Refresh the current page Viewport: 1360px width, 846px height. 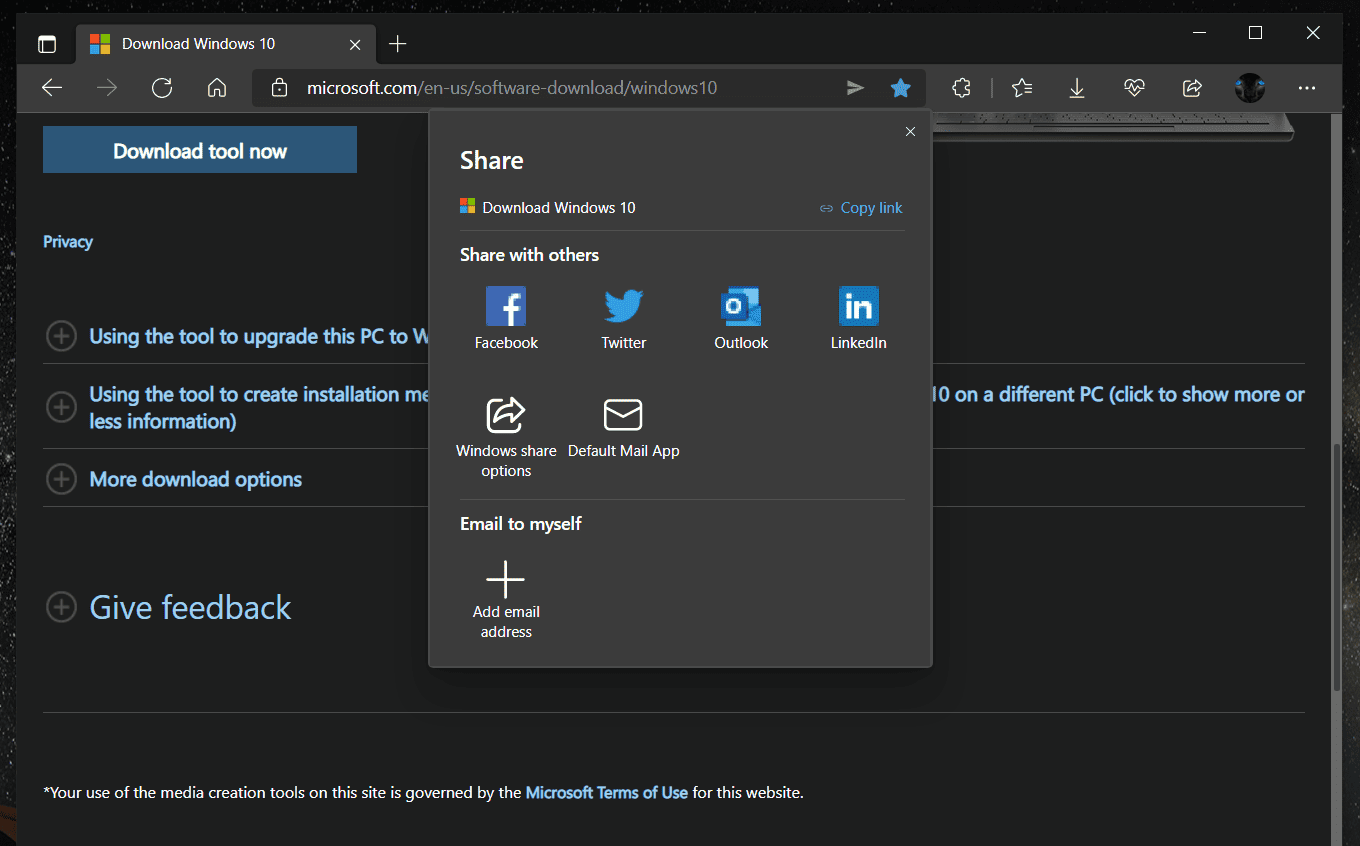162,88
